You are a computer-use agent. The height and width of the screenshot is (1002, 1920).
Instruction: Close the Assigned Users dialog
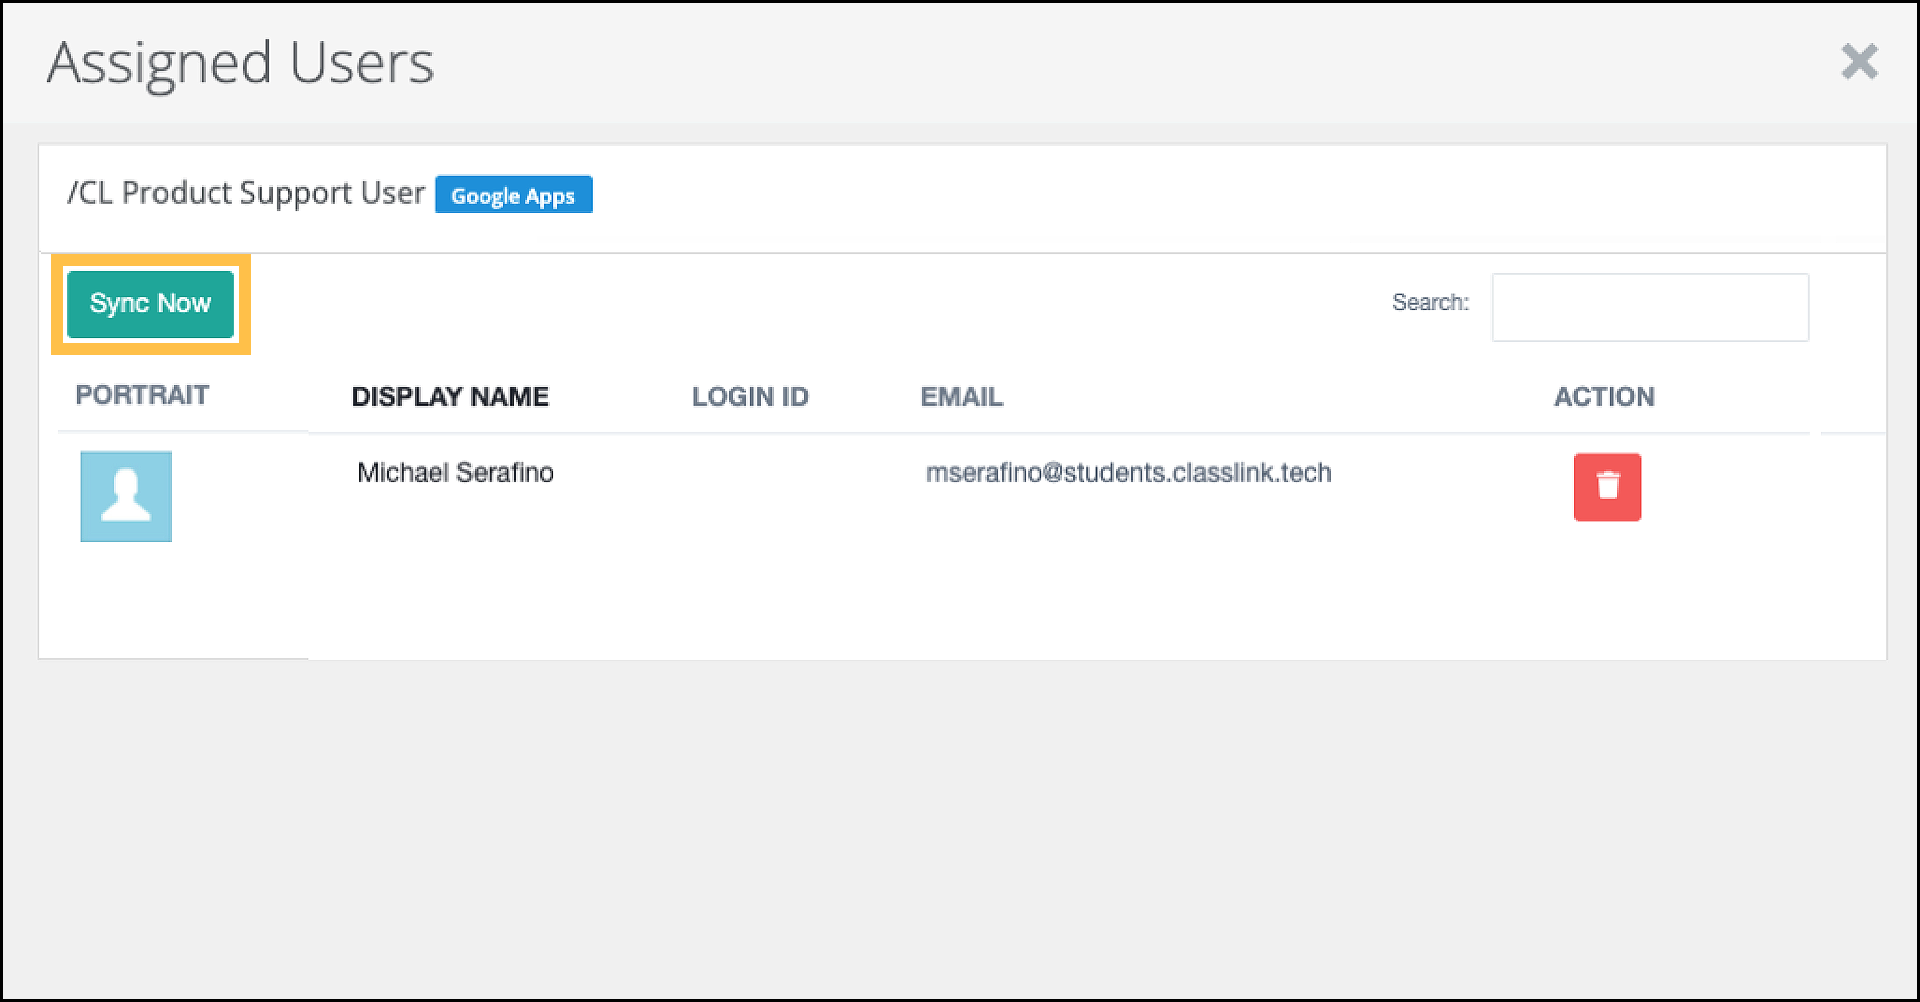click(x=1859, y=62)
